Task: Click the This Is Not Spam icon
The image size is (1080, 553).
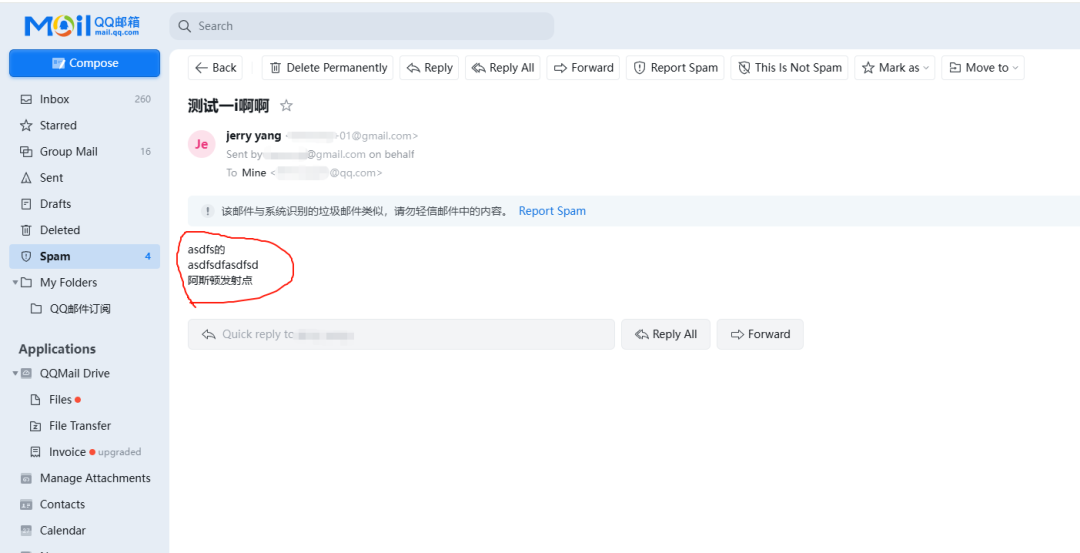Action: pyautogui.click(x=744, y=68)
